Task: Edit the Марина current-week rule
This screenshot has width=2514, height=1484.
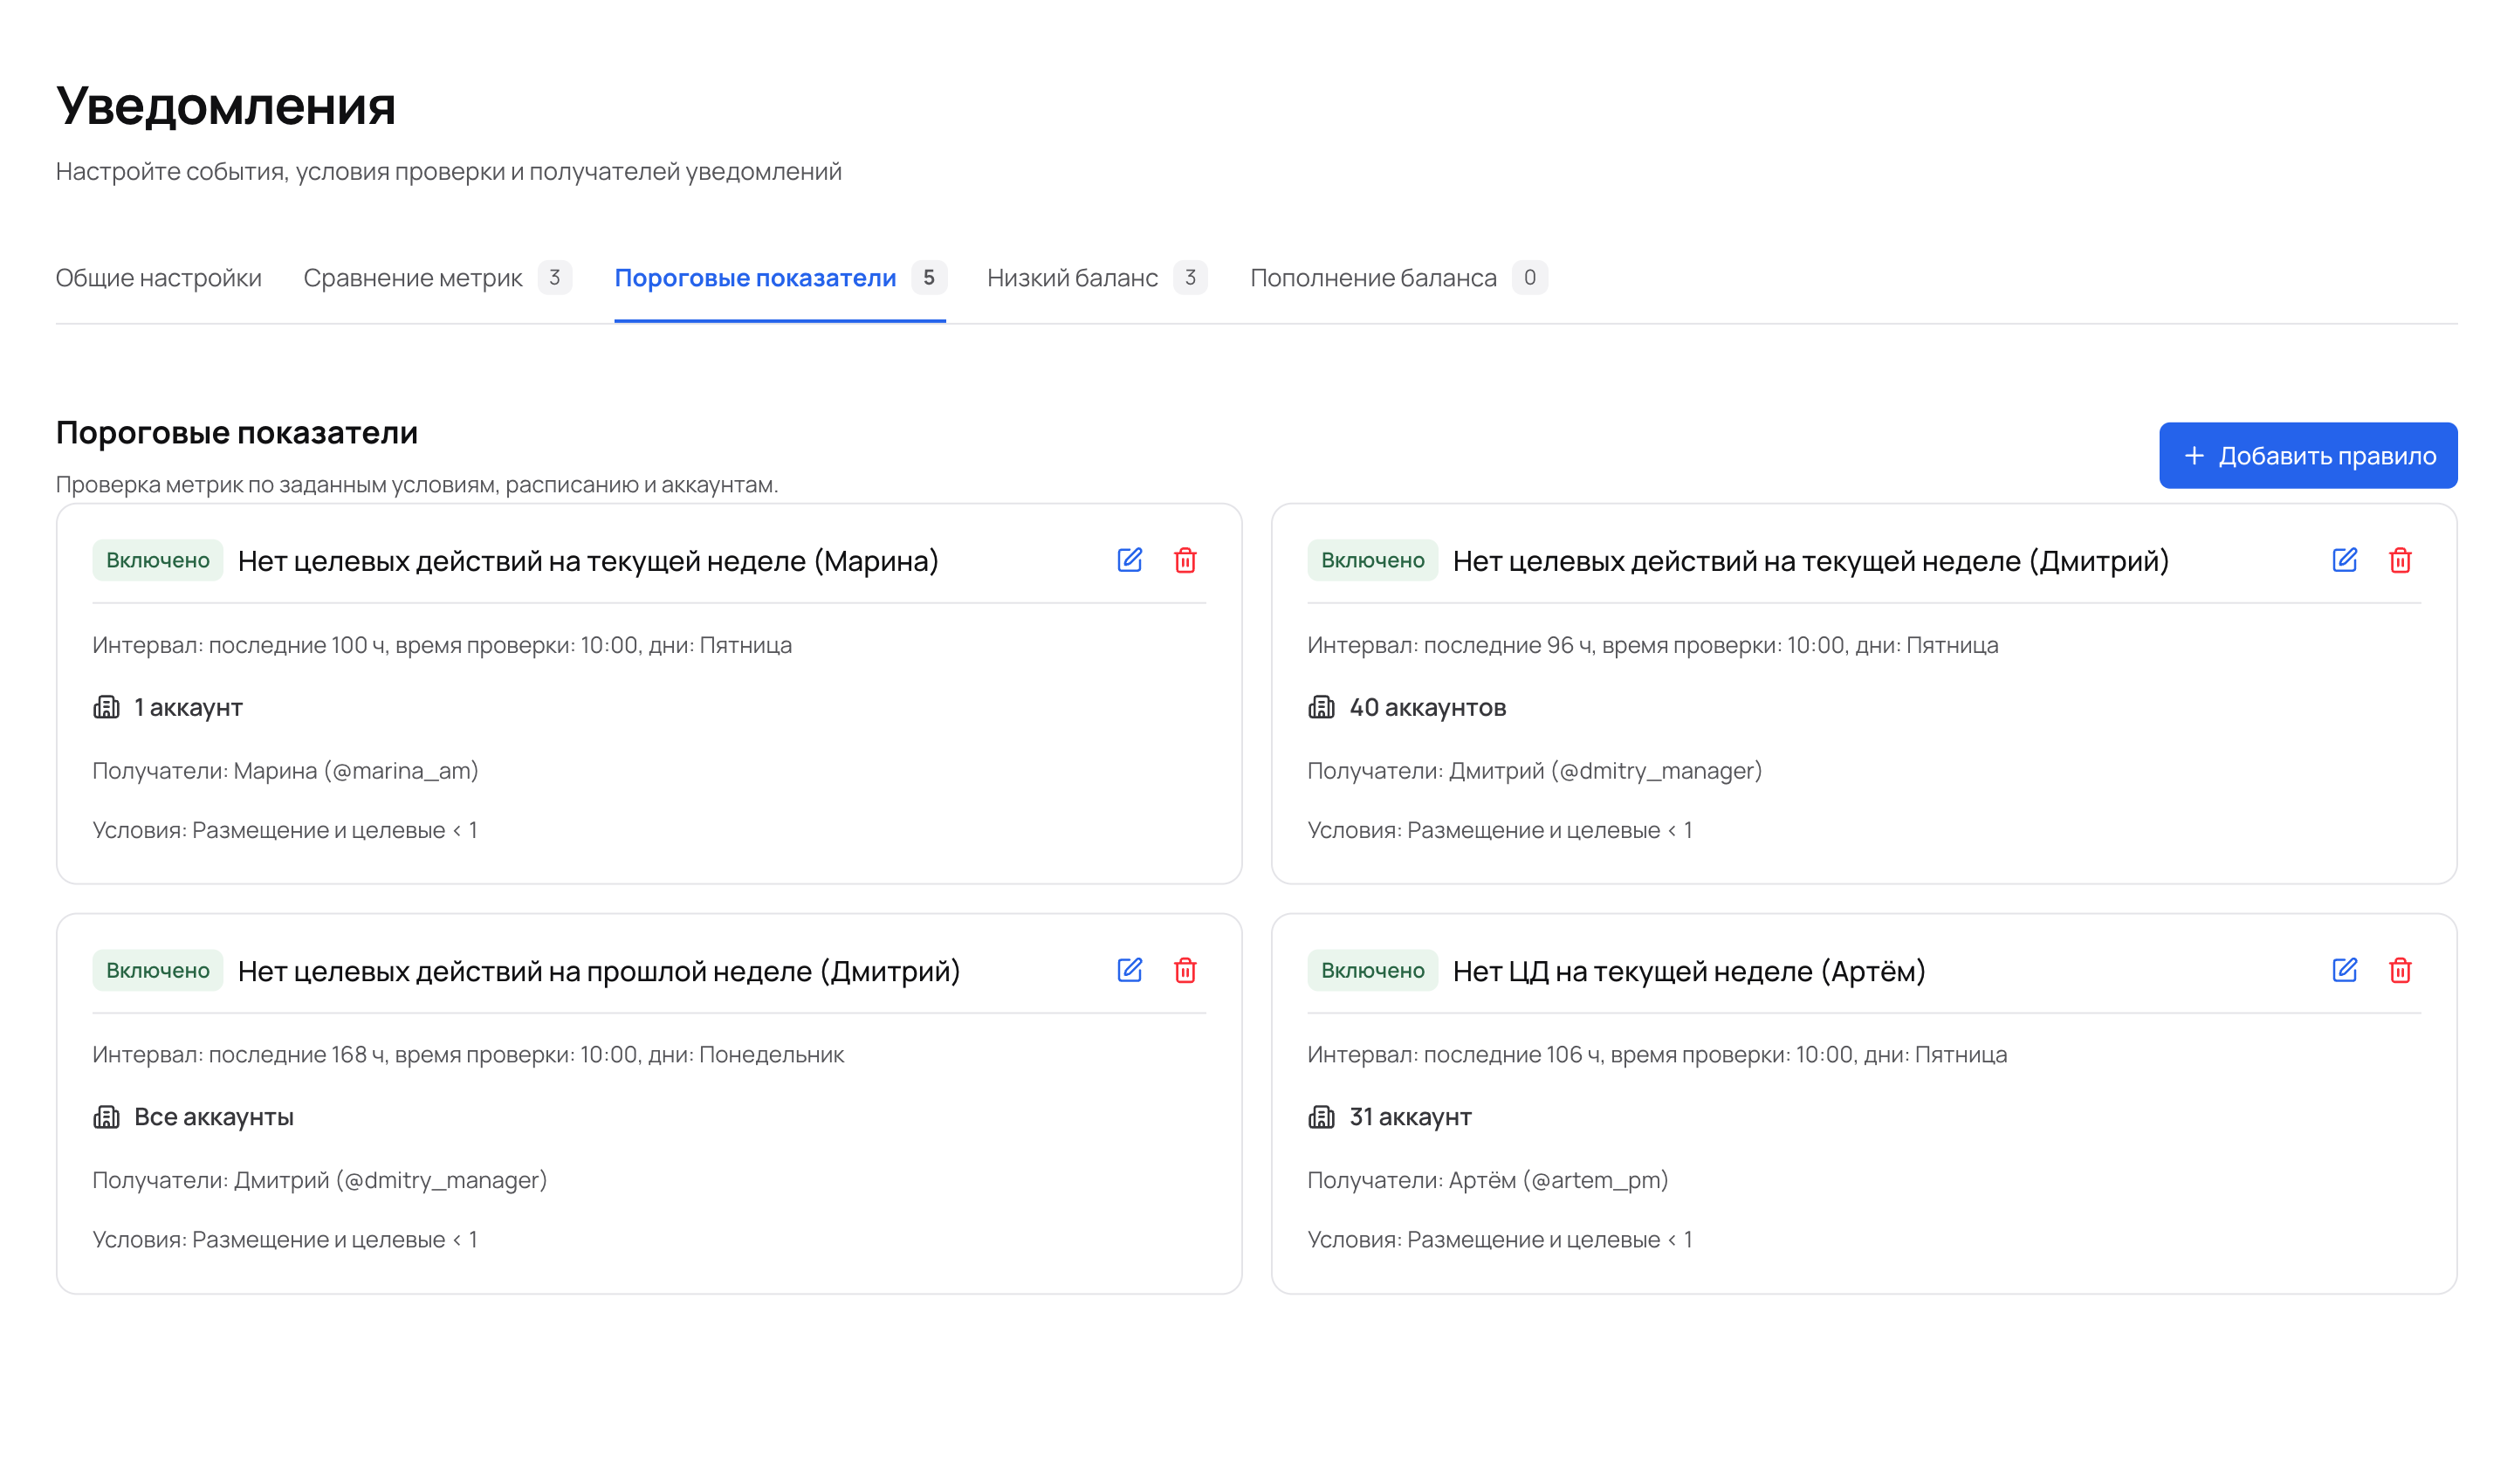Action: (1129, 560)
